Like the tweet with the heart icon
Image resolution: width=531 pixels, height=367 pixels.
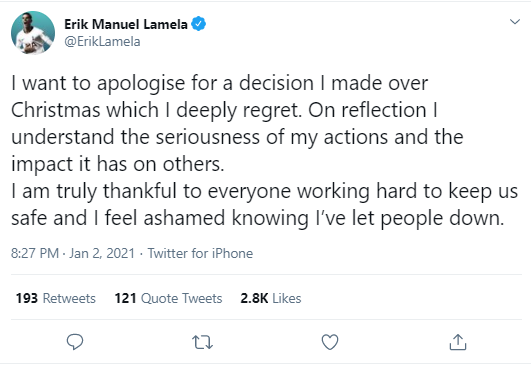330,342
